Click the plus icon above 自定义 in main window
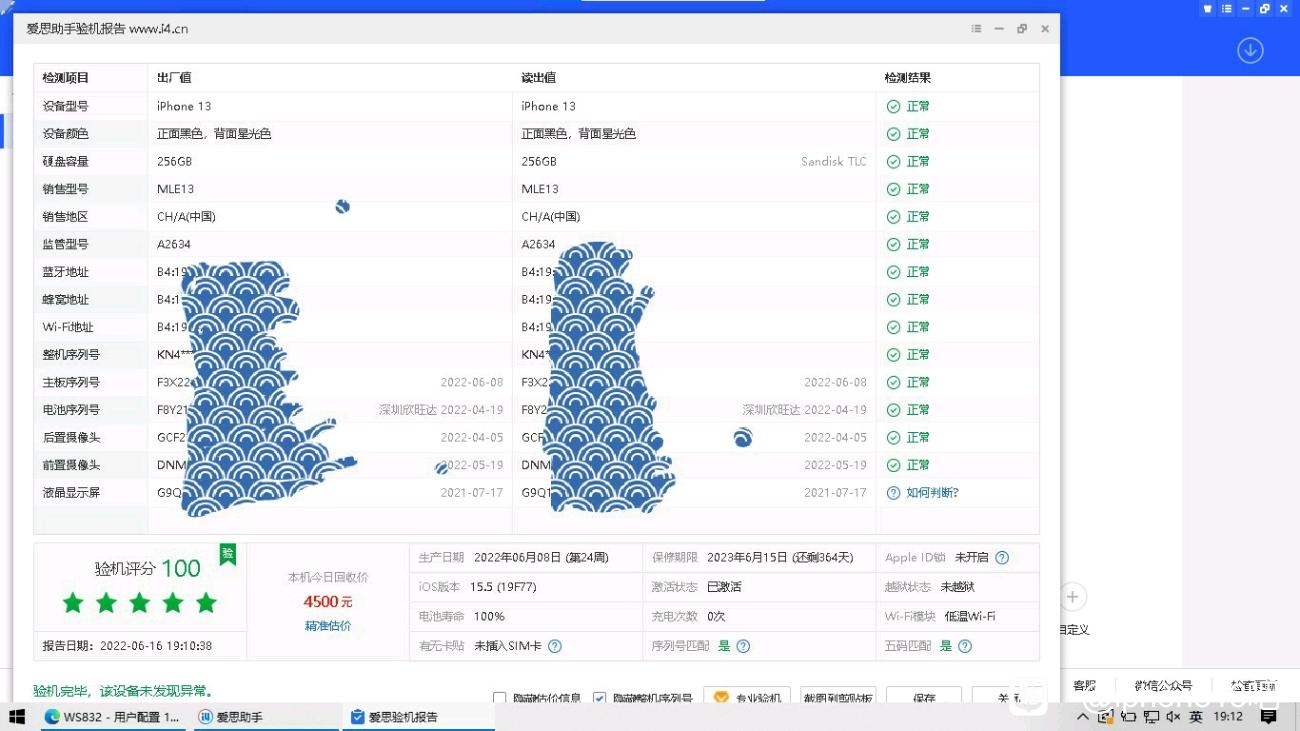Viewport: 1300px width, 731px height. [1072, 597]
